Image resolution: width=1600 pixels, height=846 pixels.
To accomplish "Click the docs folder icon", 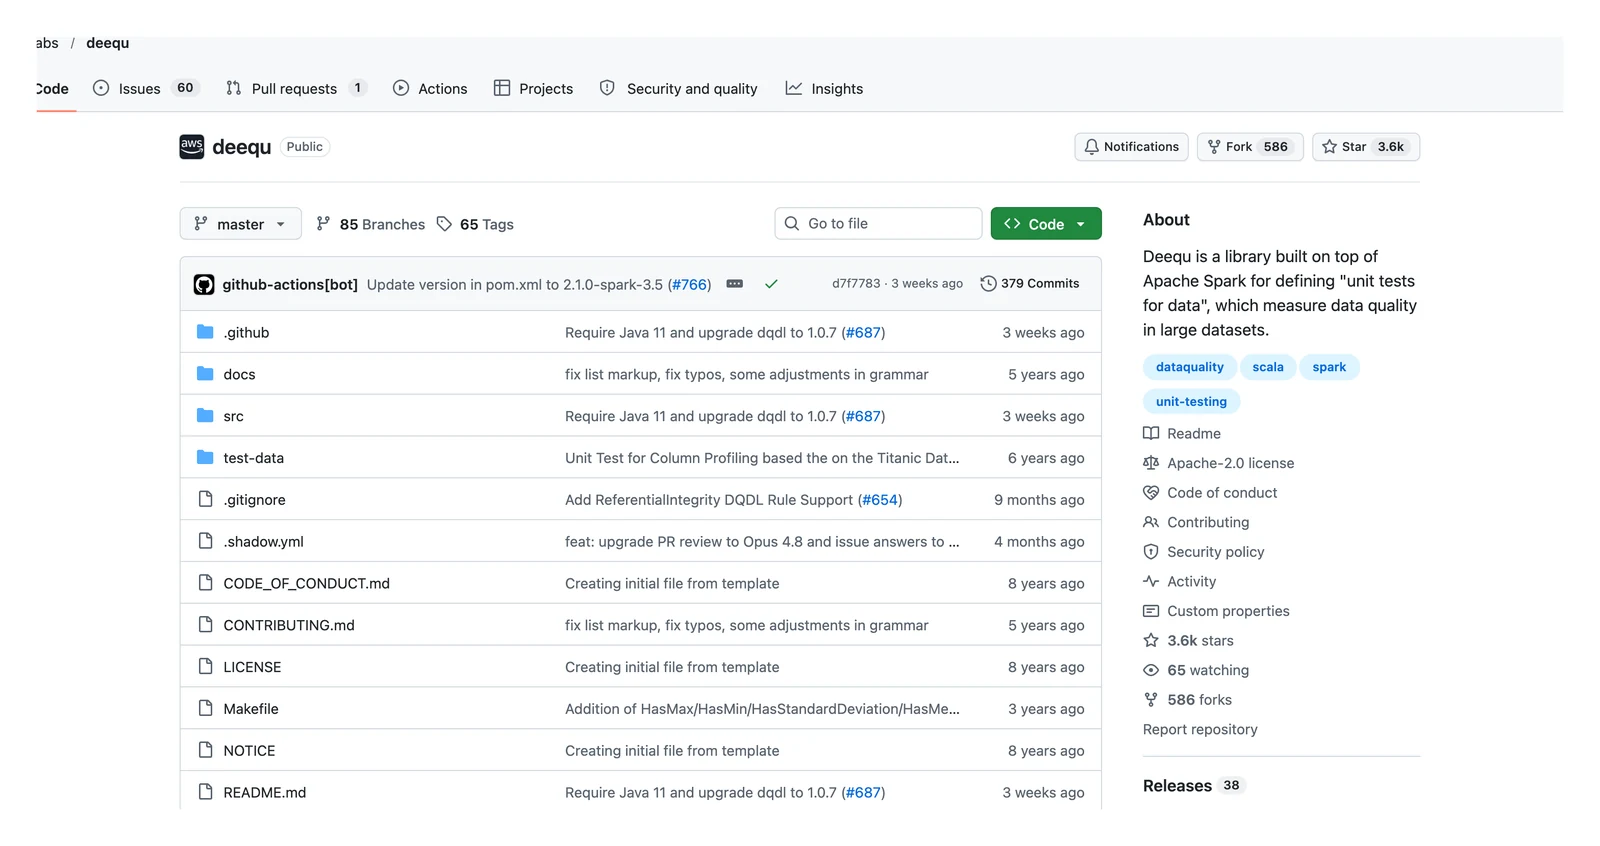I will [x=205, y=374].
